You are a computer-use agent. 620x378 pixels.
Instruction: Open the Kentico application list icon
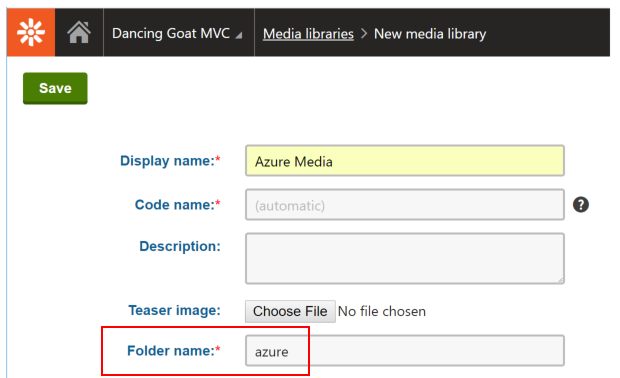[31, 32]
